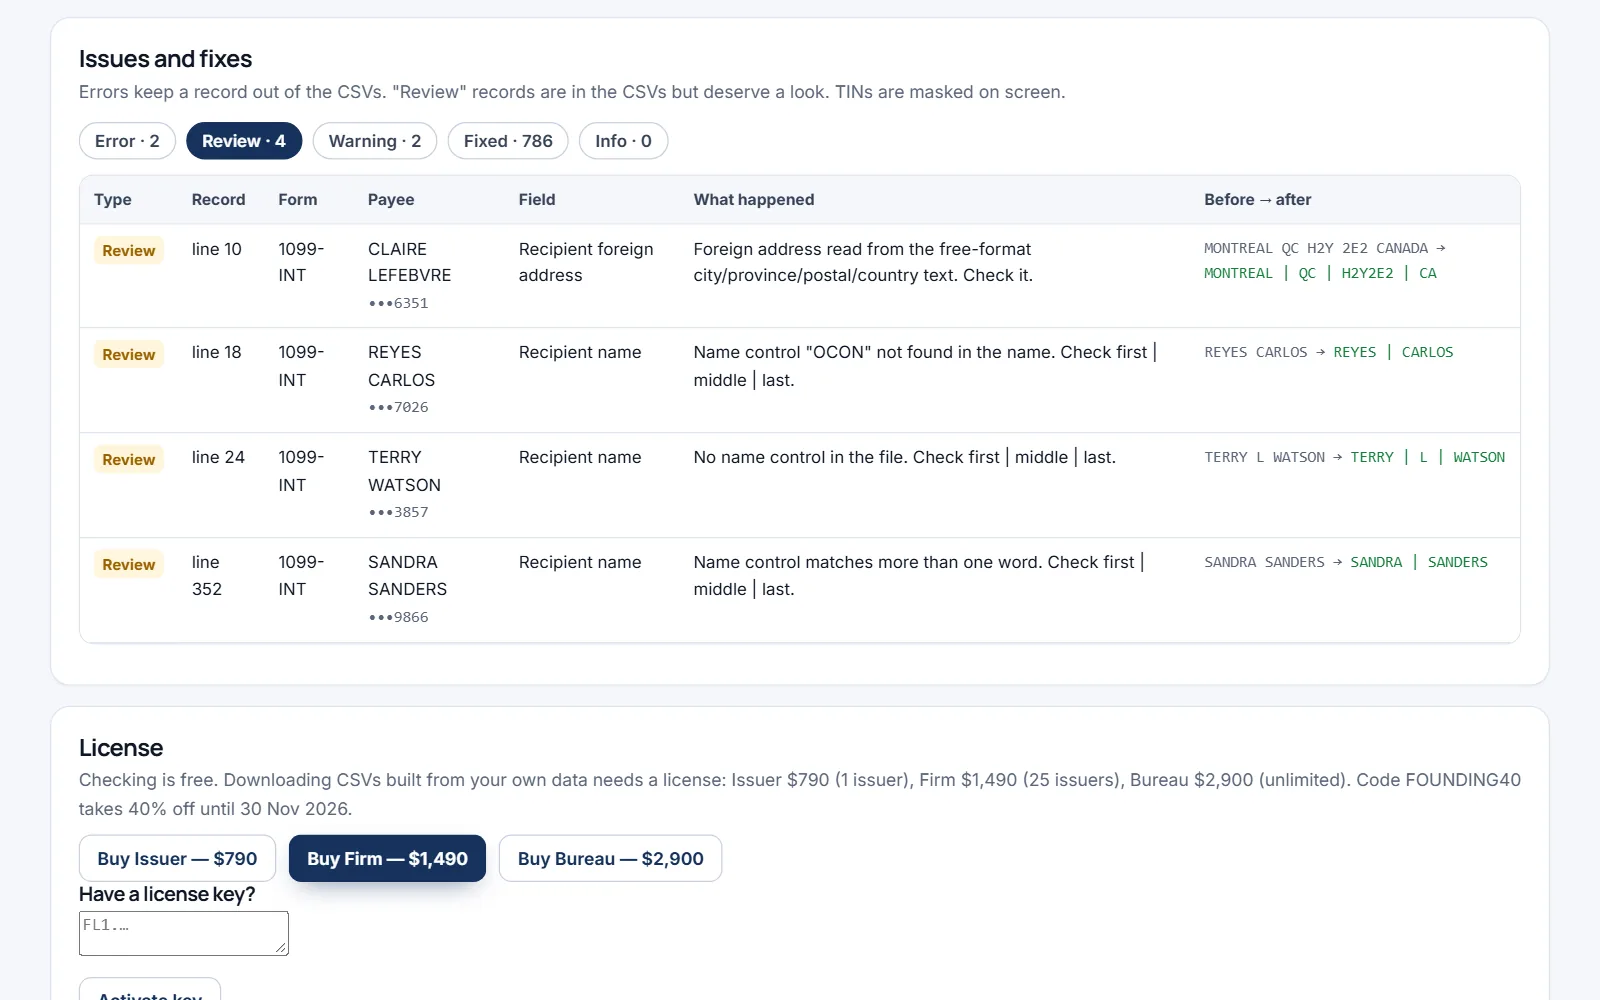Select the Review · 4 filter chip
The width and height of the screenshot is (1600, 1000).
tap(244, 141)
